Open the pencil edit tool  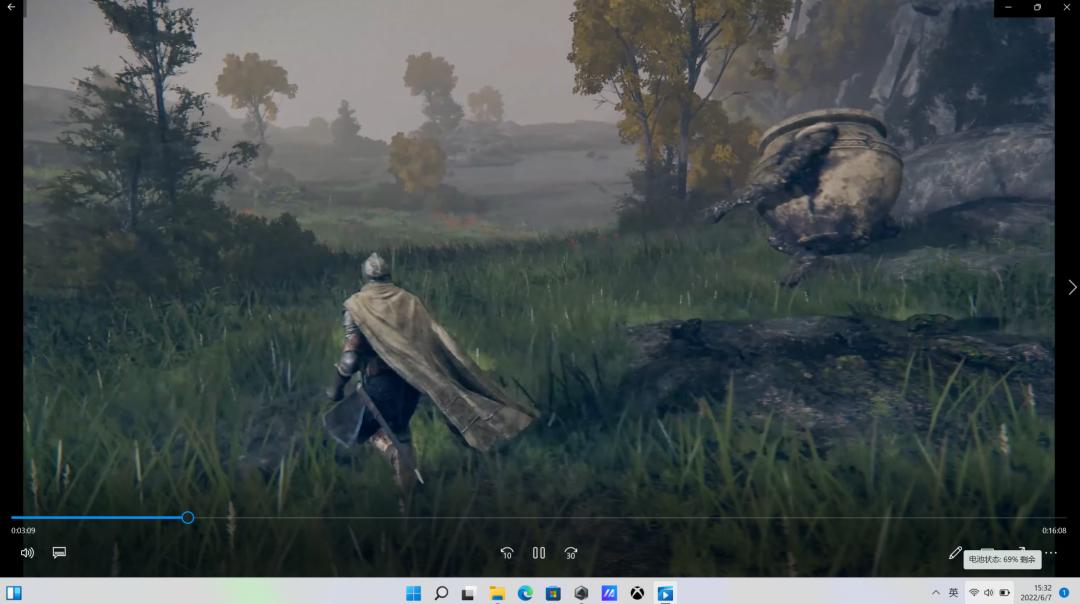click(955, 553)
